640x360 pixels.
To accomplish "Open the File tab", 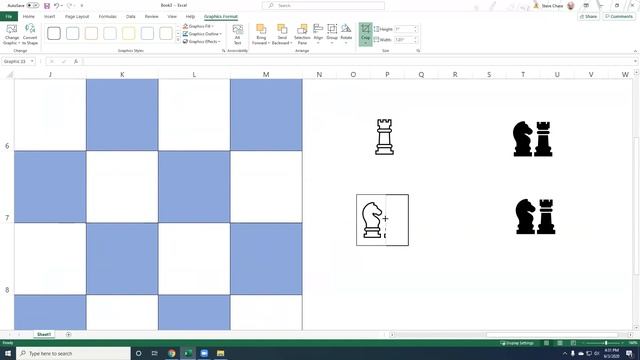I will 9,16.
